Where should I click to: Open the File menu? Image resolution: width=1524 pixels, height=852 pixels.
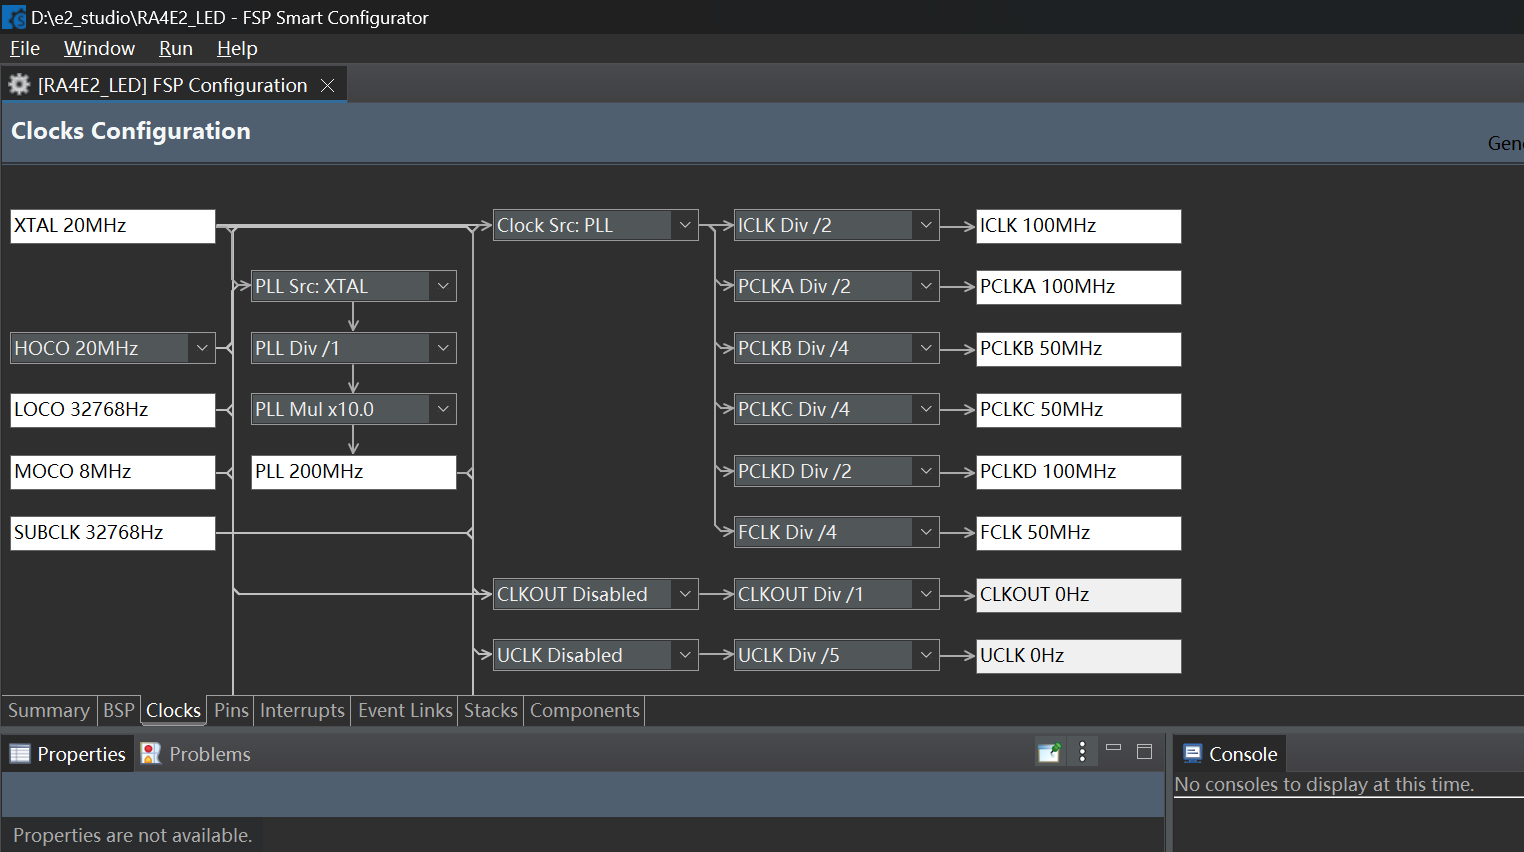coord(25,48)
